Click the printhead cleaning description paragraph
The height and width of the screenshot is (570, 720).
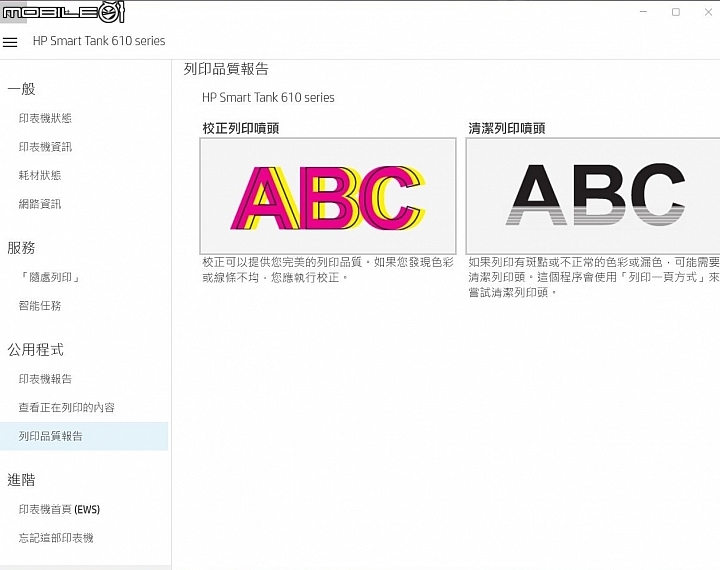pos(594,277)
